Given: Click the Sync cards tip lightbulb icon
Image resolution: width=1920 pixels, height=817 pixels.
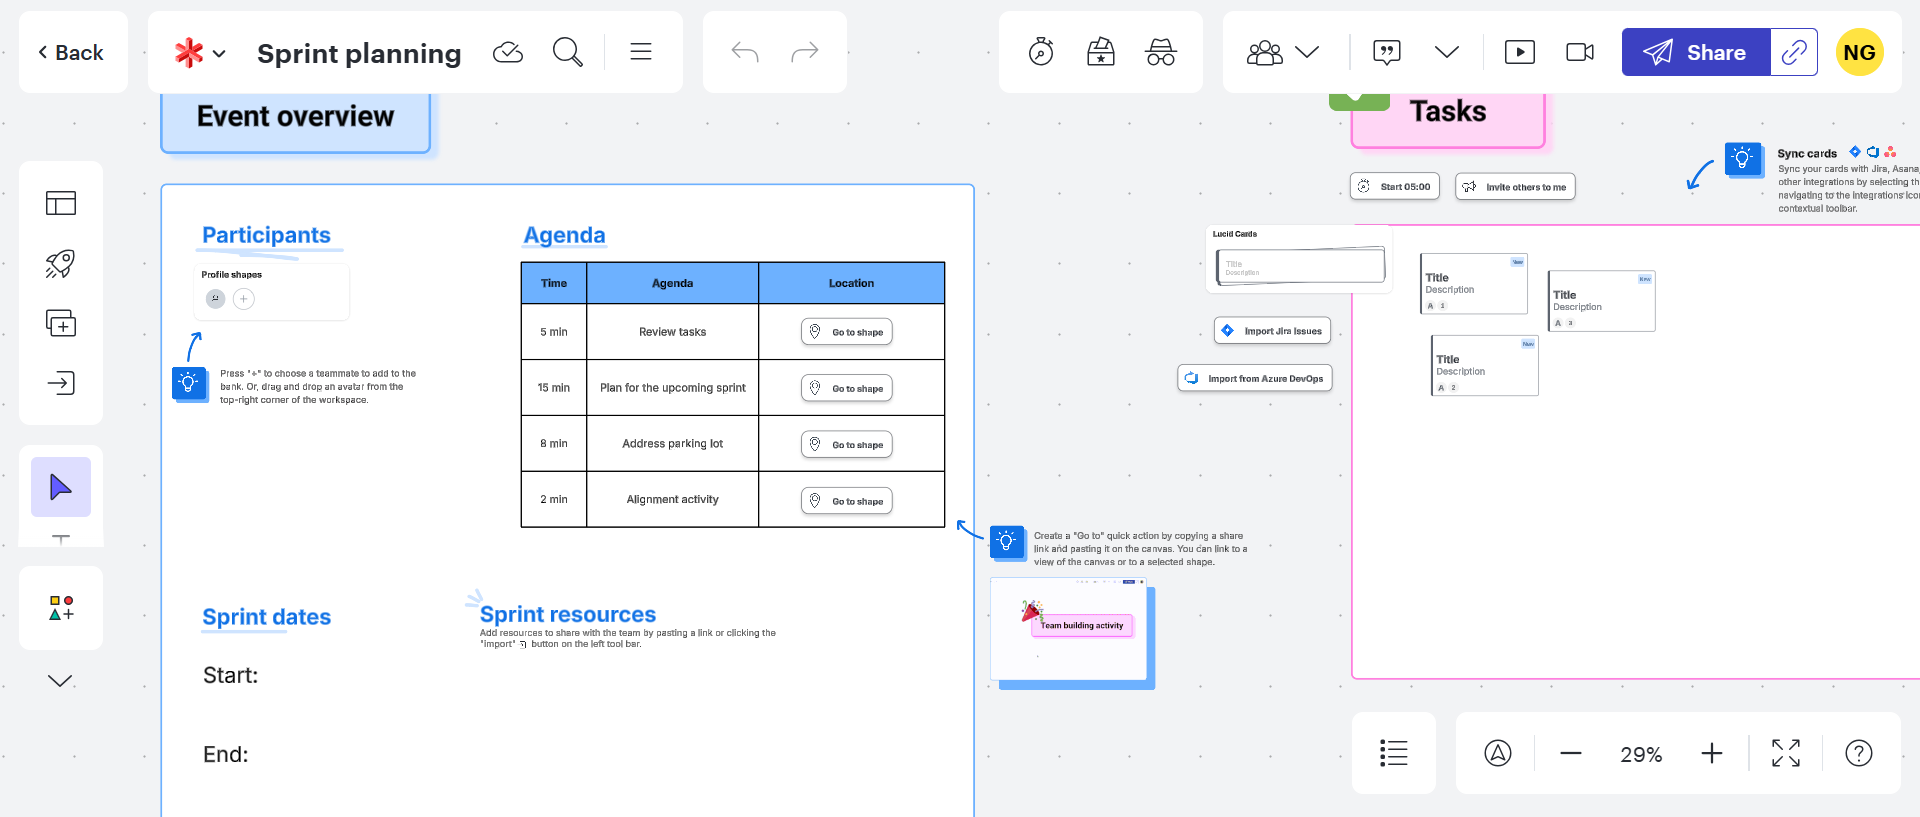Looking at the screenshot, I should click(x=1742, y=158).
